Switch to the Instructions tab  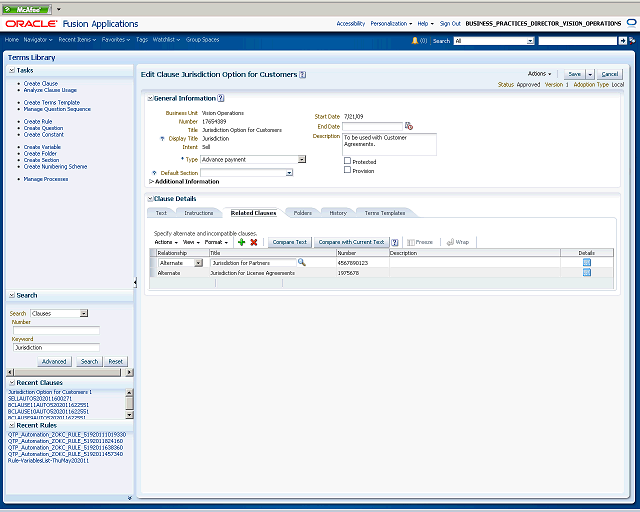(199, 213)
